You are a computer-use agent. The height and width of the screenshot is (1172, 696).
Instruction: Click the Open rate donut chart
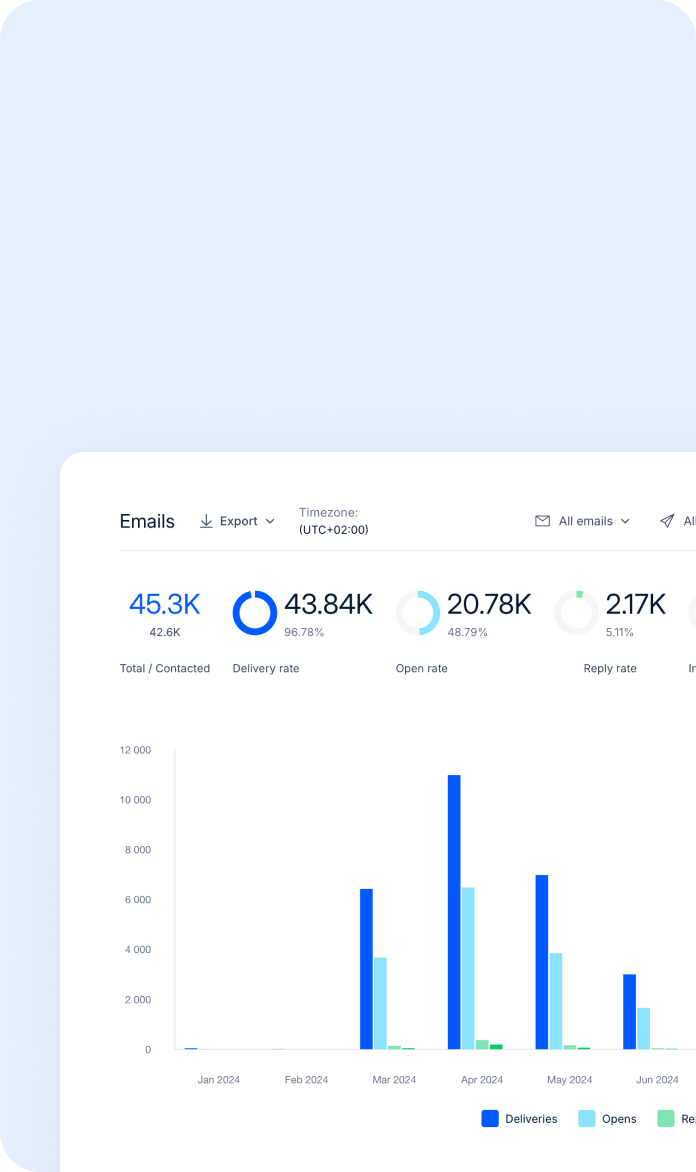pos(418,613)
